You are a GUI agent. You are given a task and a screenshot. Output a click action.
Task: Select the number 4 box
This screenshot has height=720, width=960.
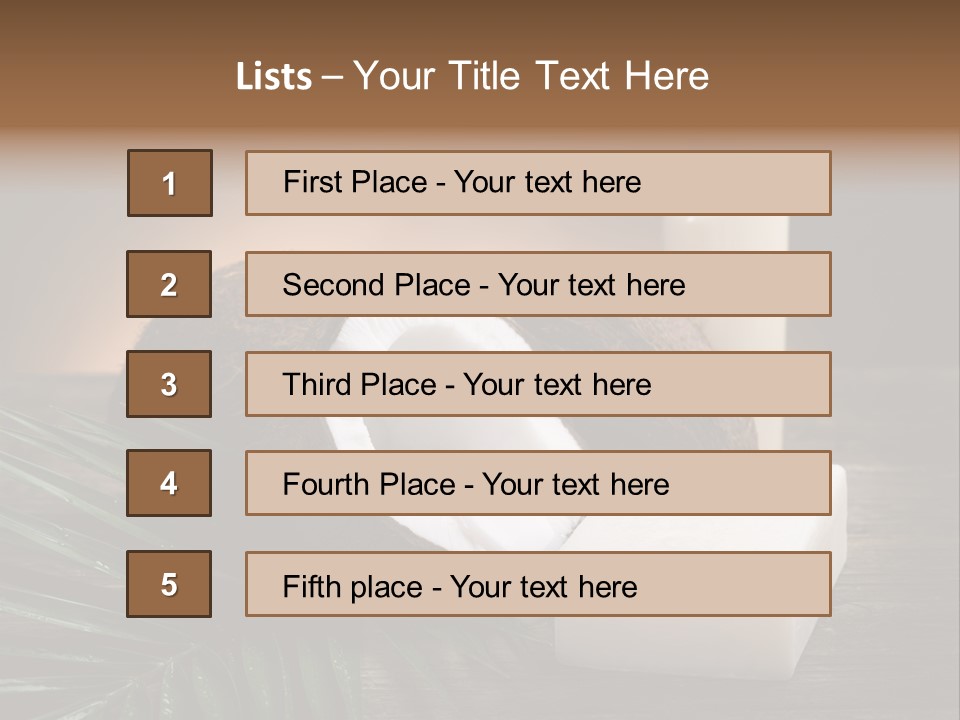pyautogui.click(x=169, y=483)
